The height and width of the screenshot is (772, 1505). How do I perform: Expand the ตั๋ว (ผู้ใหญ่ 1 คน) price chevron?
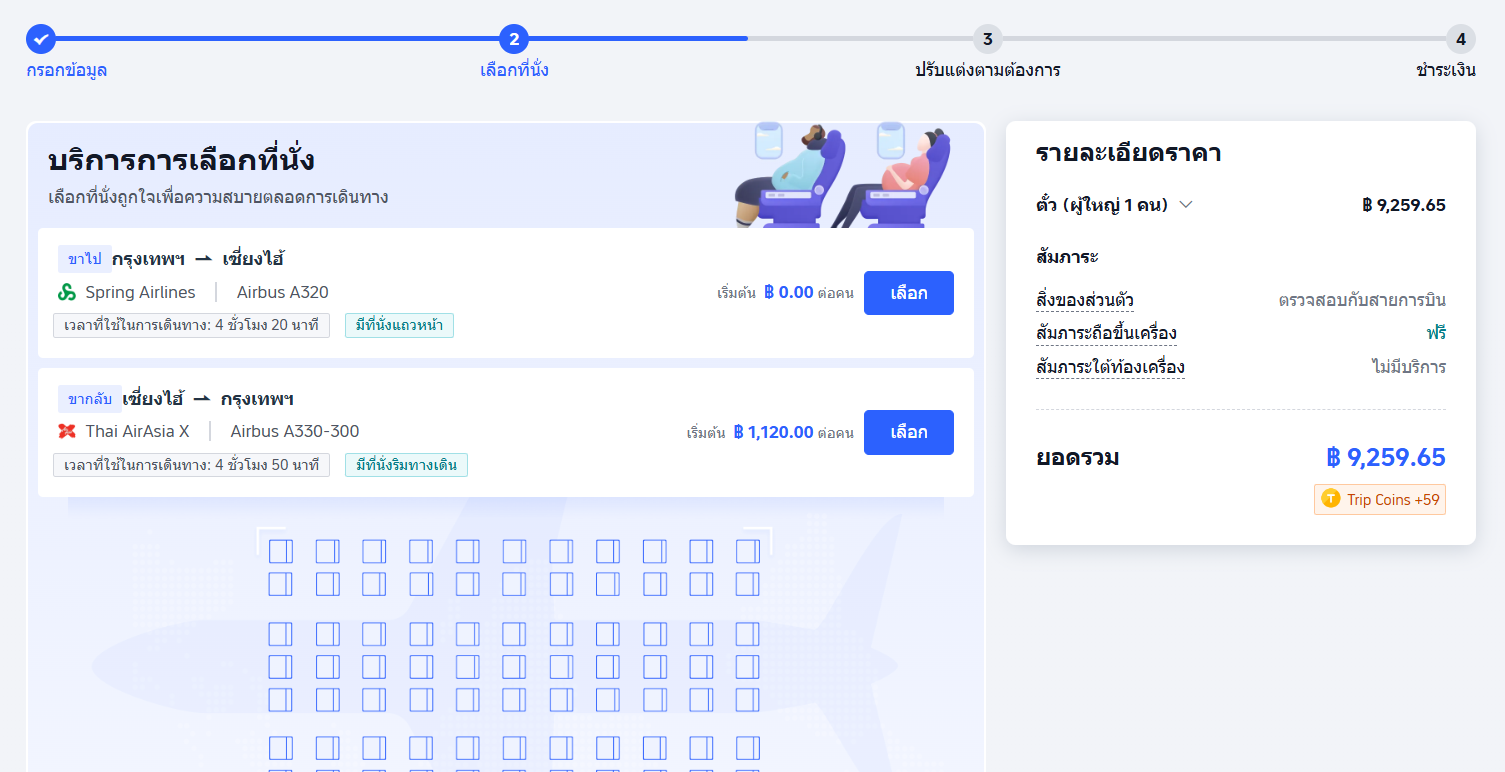[1186, 205]
